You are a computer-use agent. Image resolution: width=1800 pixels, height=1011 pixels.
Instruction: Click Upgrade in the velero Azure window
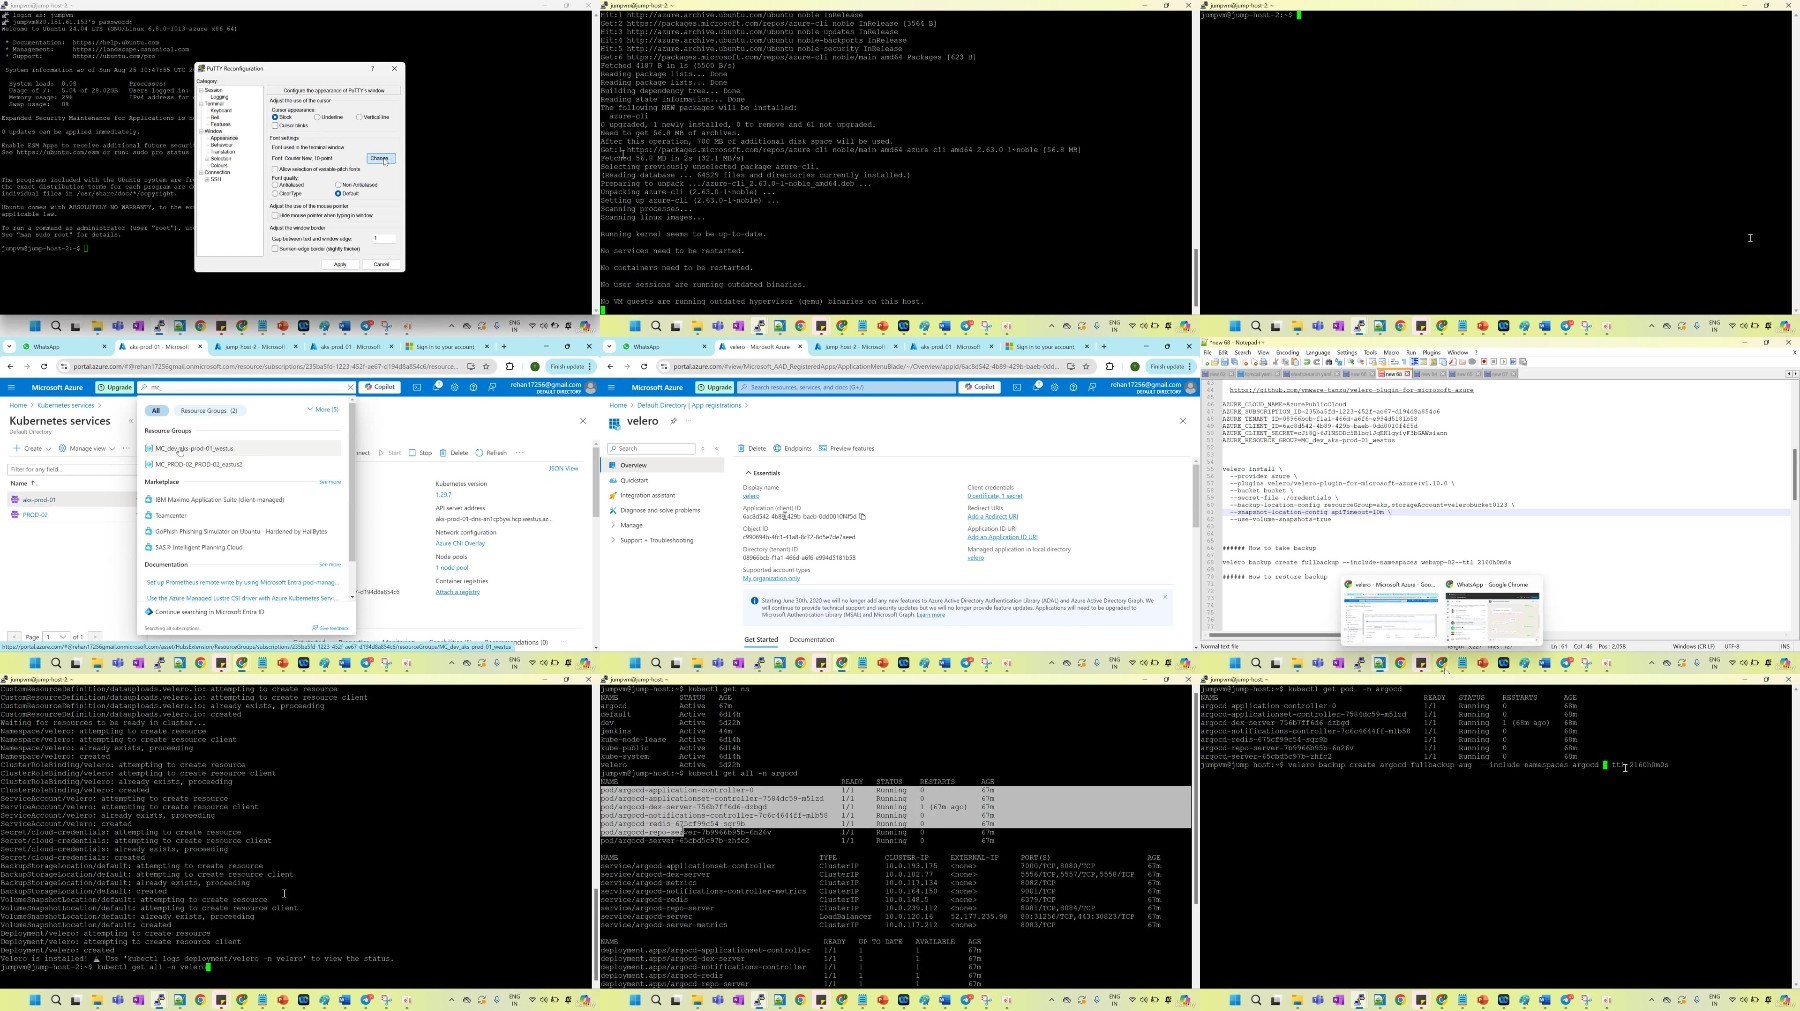point(715,387)
